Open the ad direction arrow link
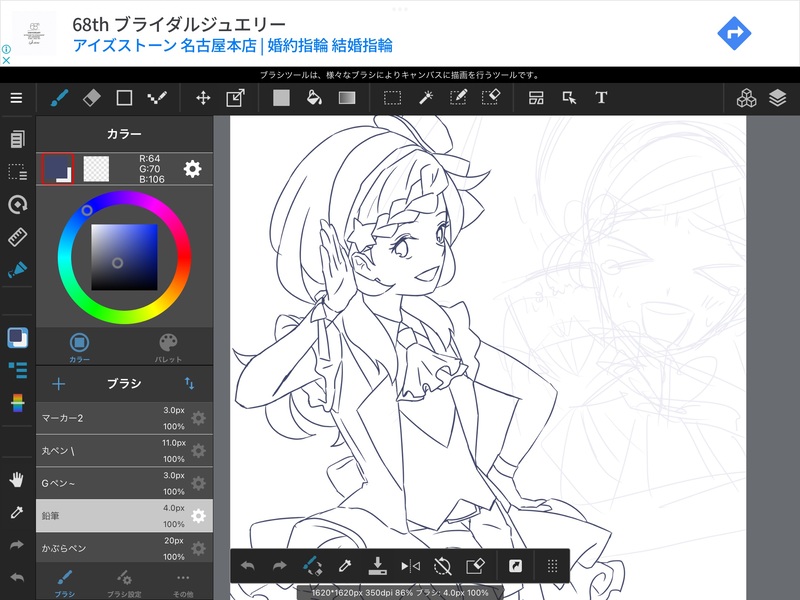The width and height of the screenshot is (800, 600). [x=734, y=33]
